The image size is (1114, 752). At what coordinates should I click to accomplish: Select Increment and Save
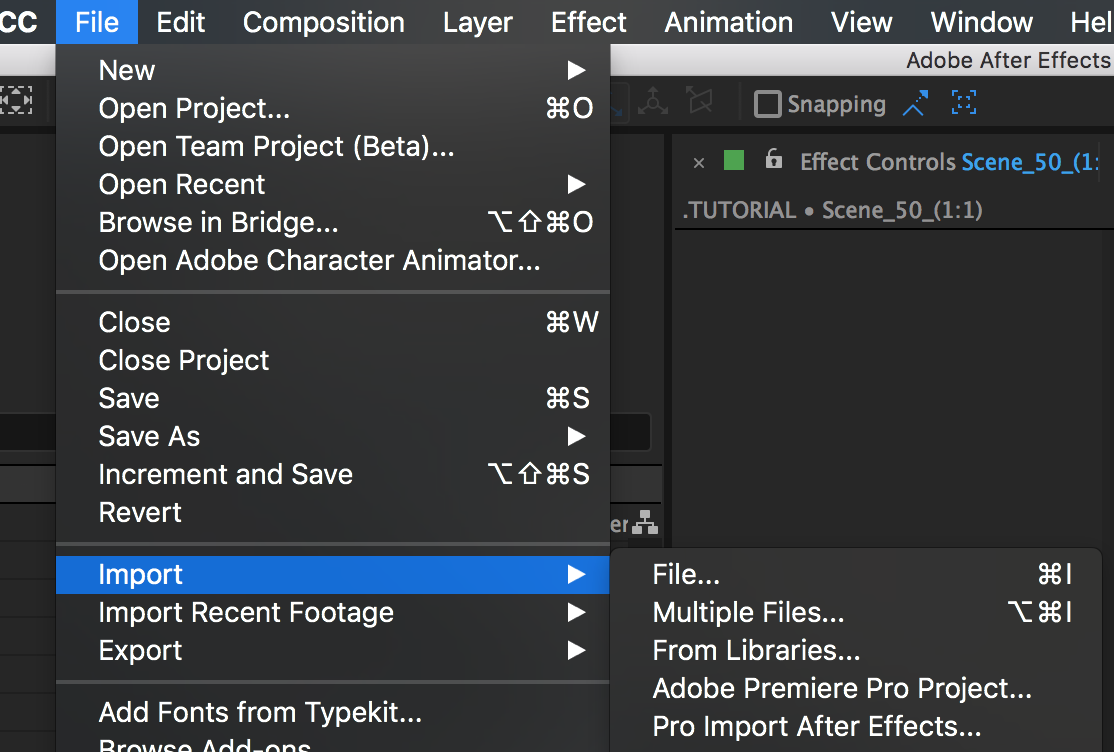click(226, 474)
